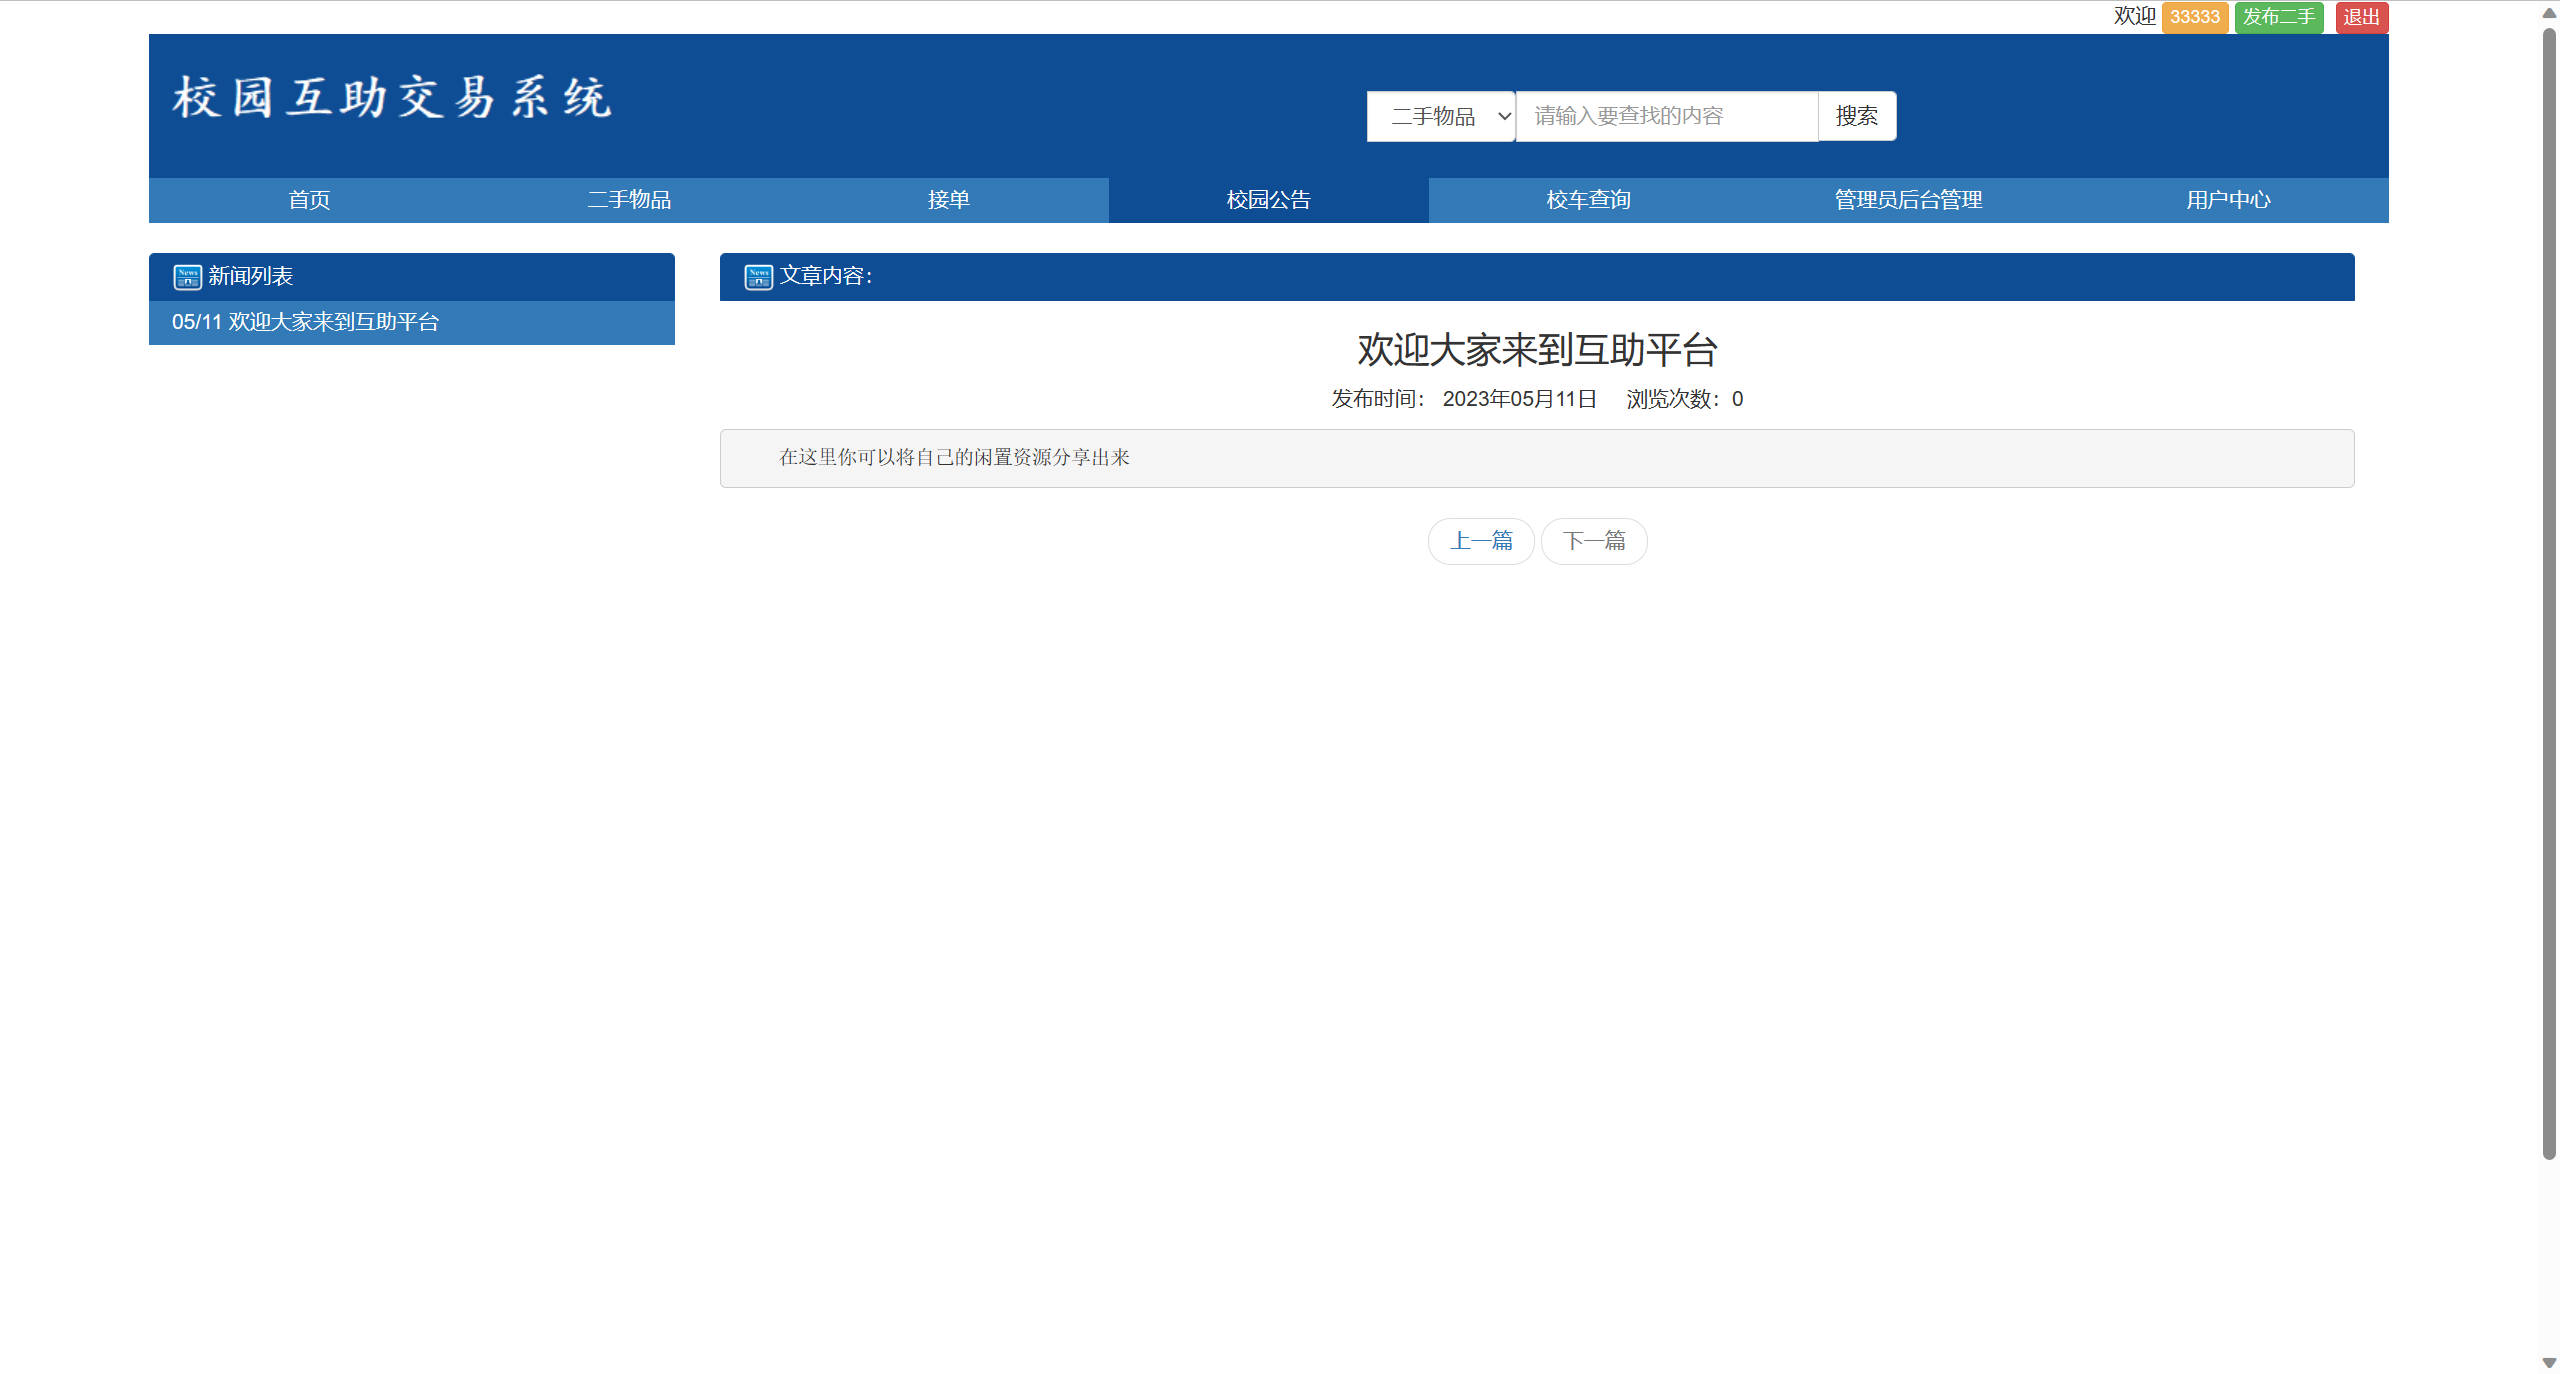Select the 校园公告 tab
The width and height of the screenshot is (2560, 1374).
(1267, 200)
